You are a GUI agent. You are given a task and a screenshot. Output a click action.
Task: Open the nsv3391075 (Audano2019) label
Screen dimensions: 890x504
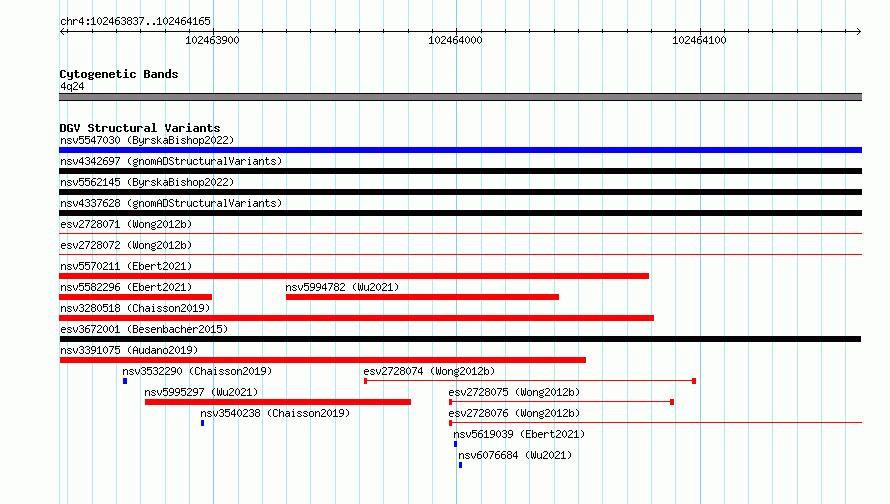pyautogui.click(x=129, y=350)
